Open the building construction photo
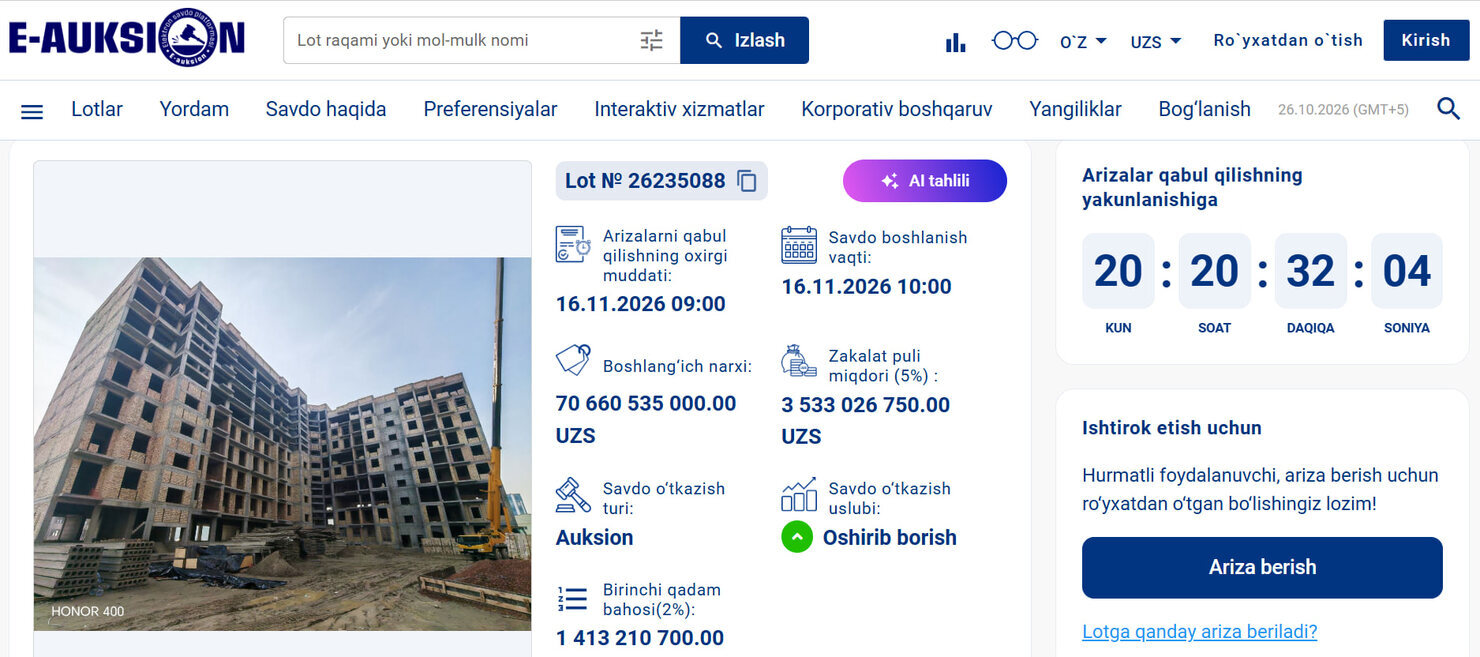 [283, 444]
